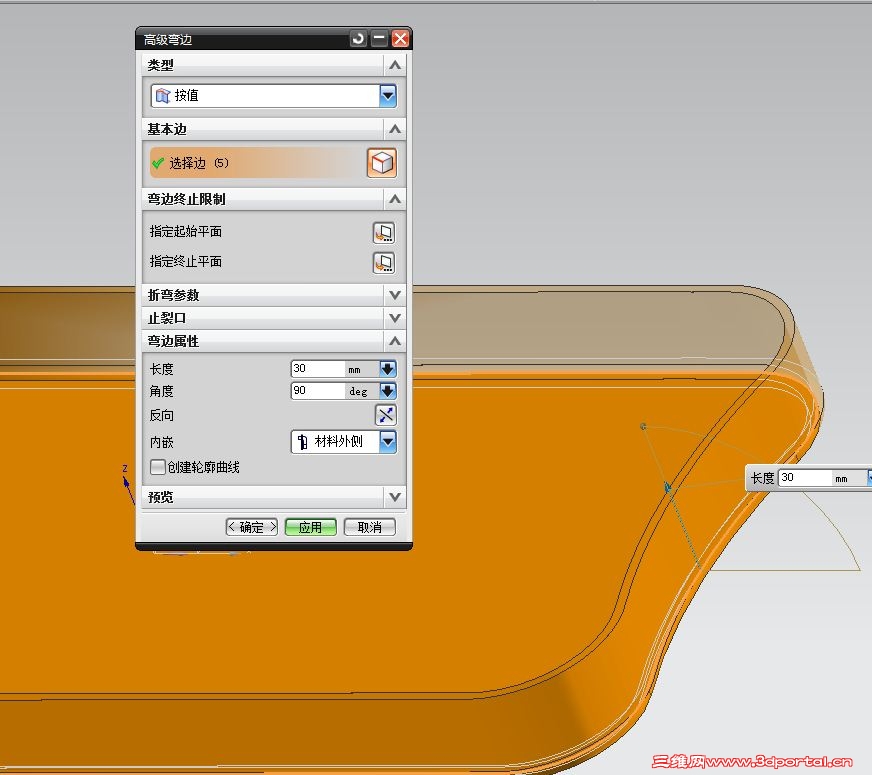Screen dimensions: 872x775
Task: Click the angle handle dot in viewport
Action: (643, 426)
